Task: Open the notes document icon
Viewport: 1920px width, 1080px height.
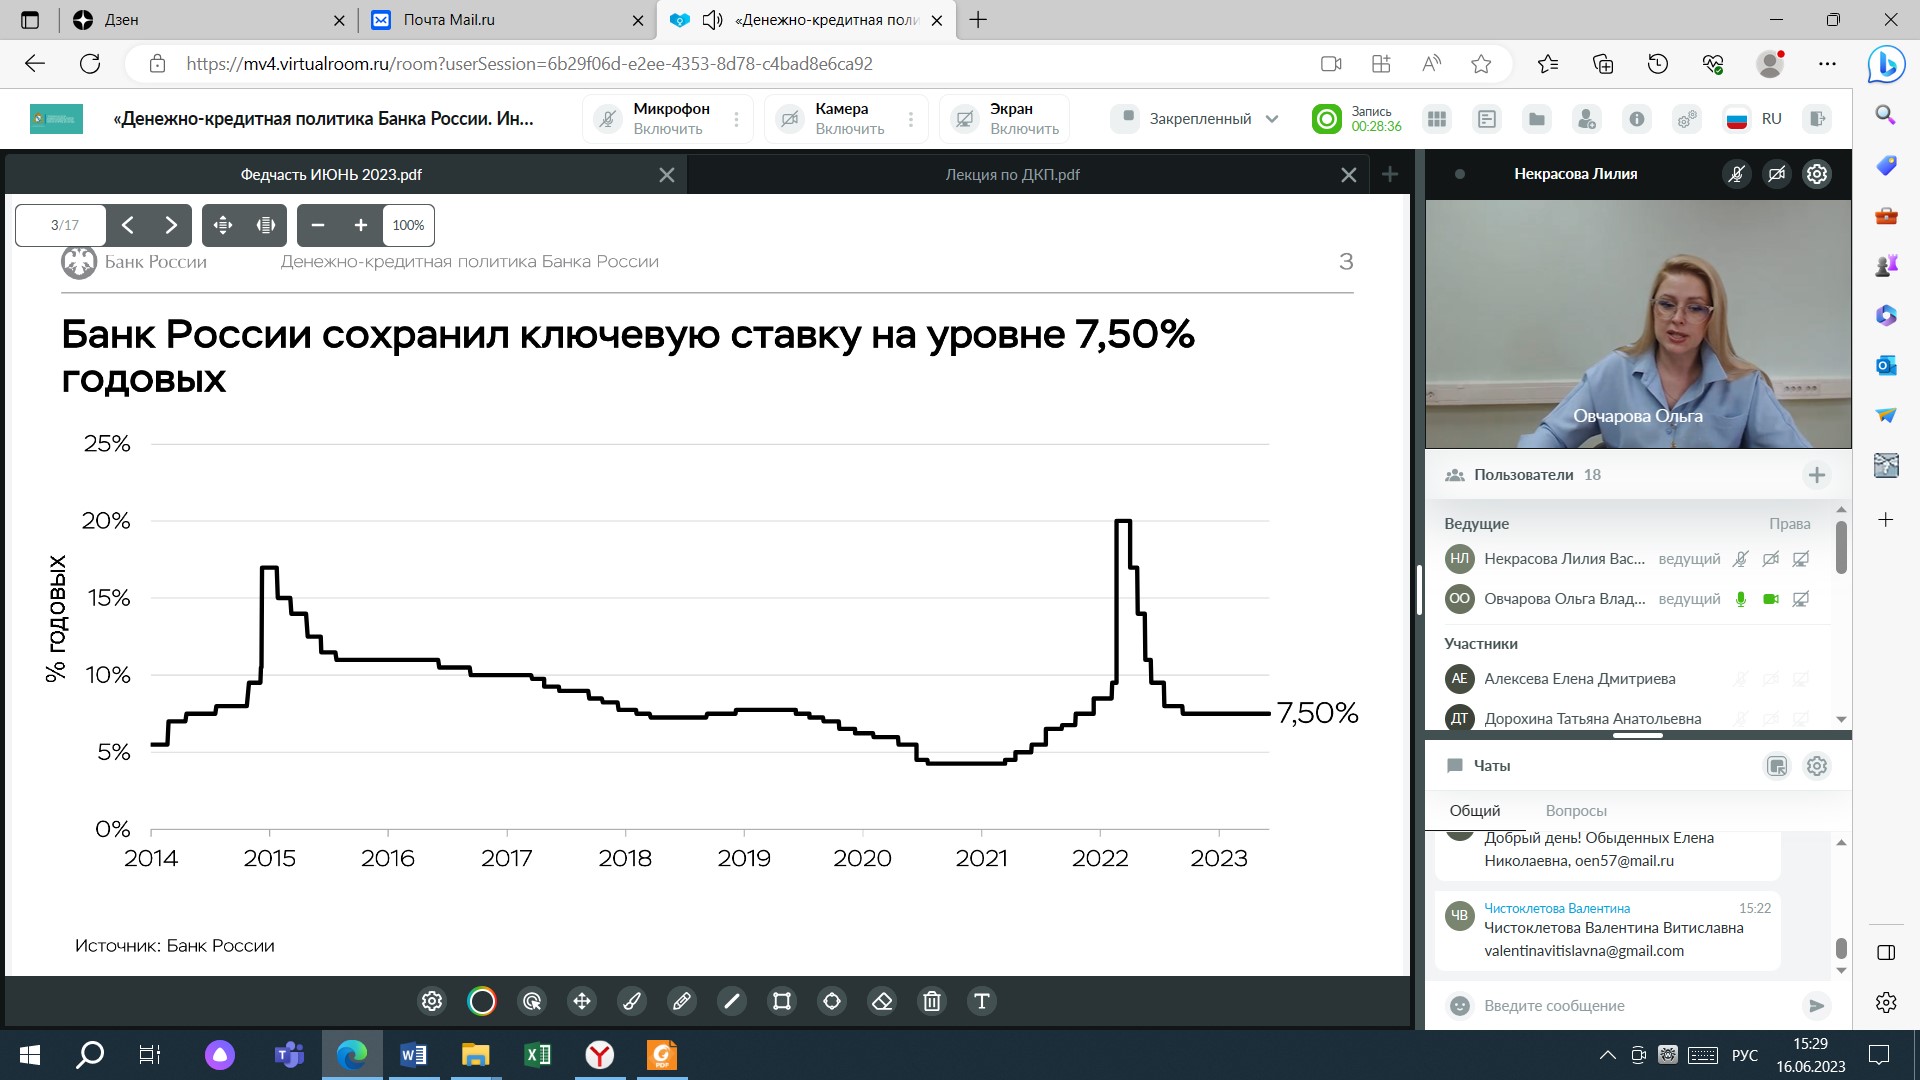Action: (1487, 119)
